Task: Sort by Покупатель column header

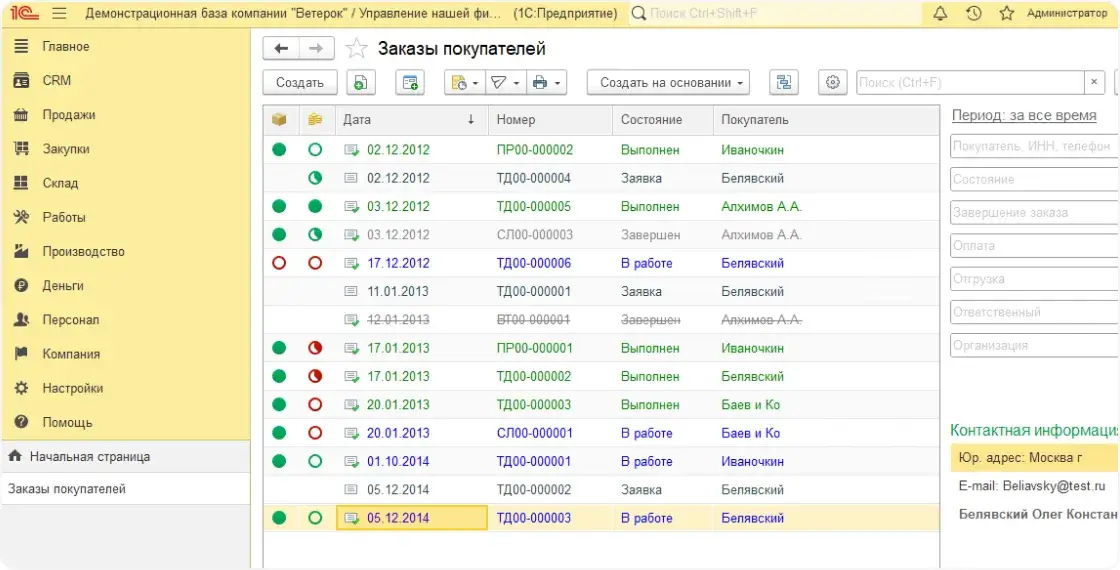Action: click(x=826, y=120)
